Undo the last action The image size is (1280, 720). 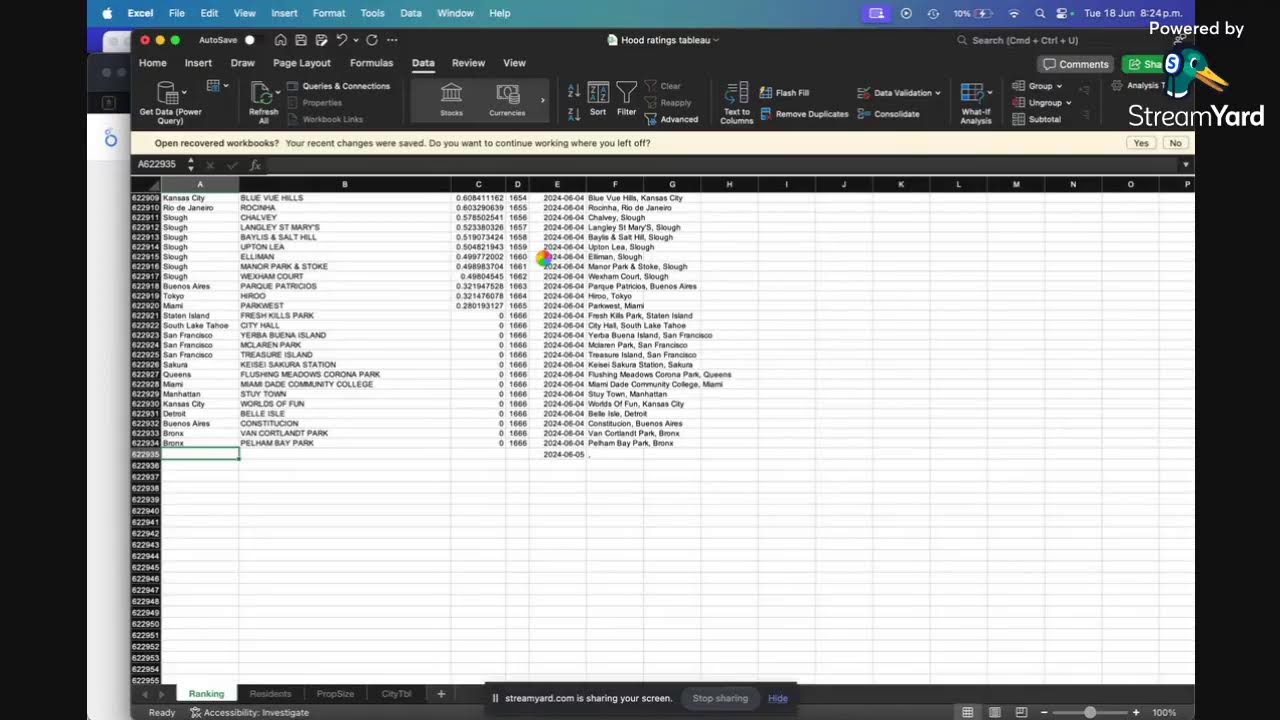pos(341,40)
